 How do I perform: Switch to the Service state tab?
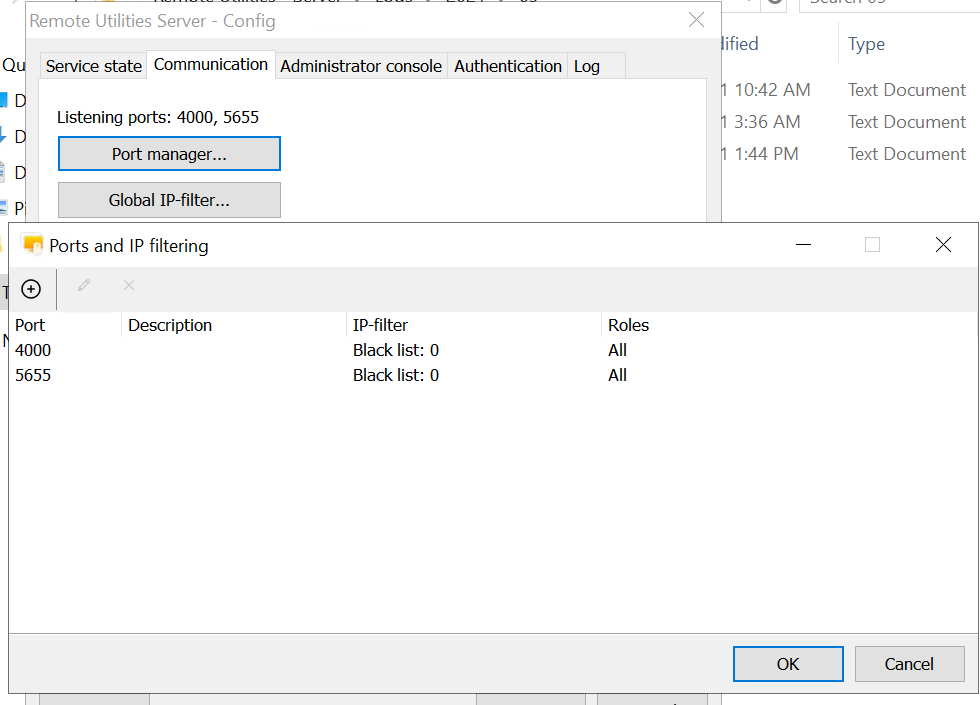(94, 66)
